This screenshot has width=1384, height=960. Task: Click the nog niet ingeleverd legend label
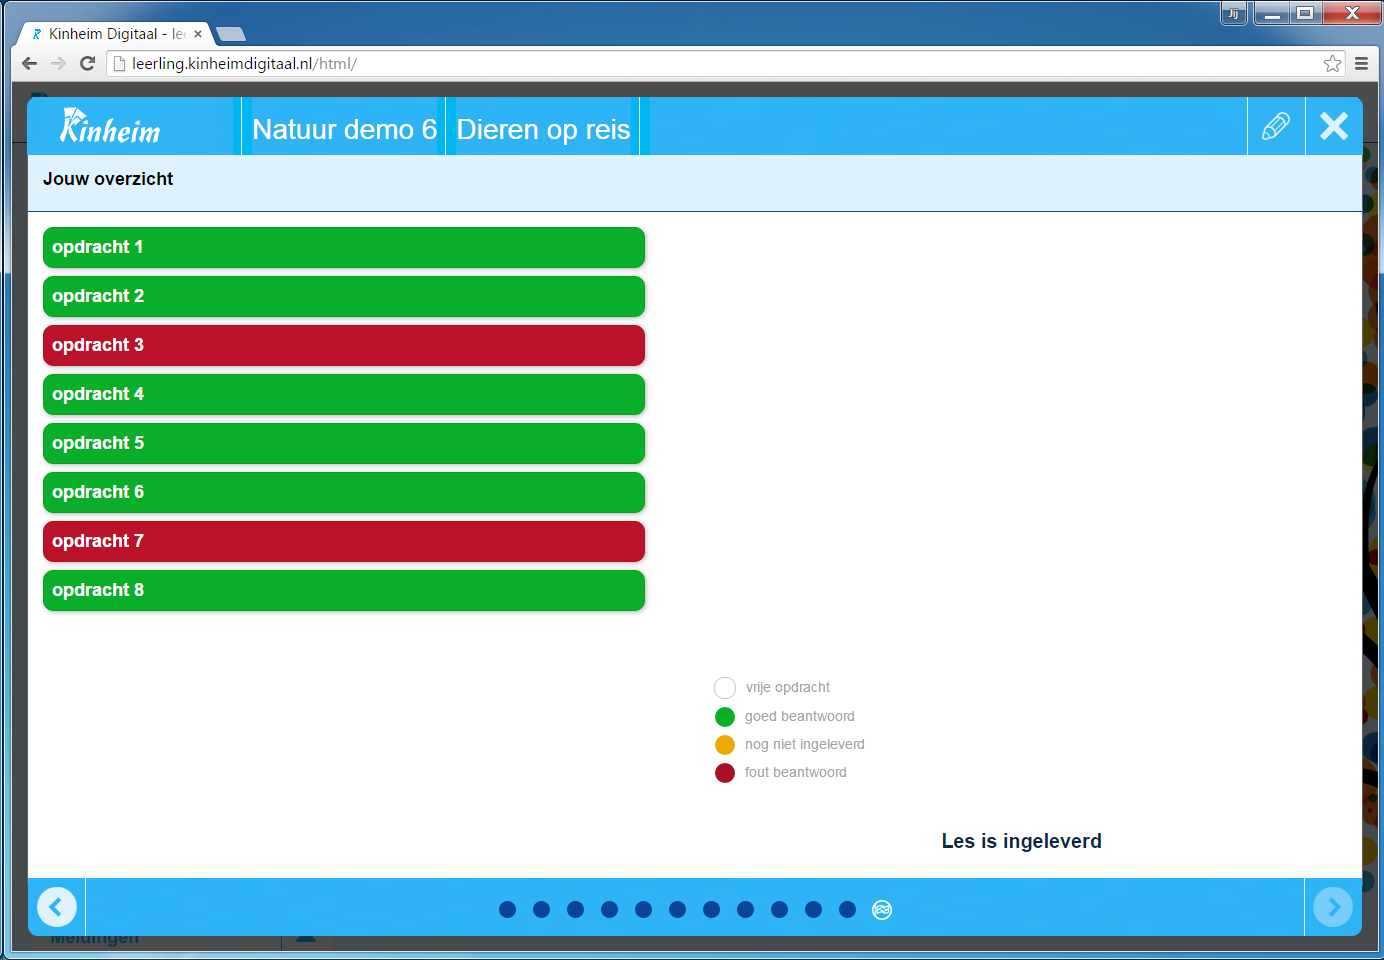pyautogui.click(x=805, y=744)
